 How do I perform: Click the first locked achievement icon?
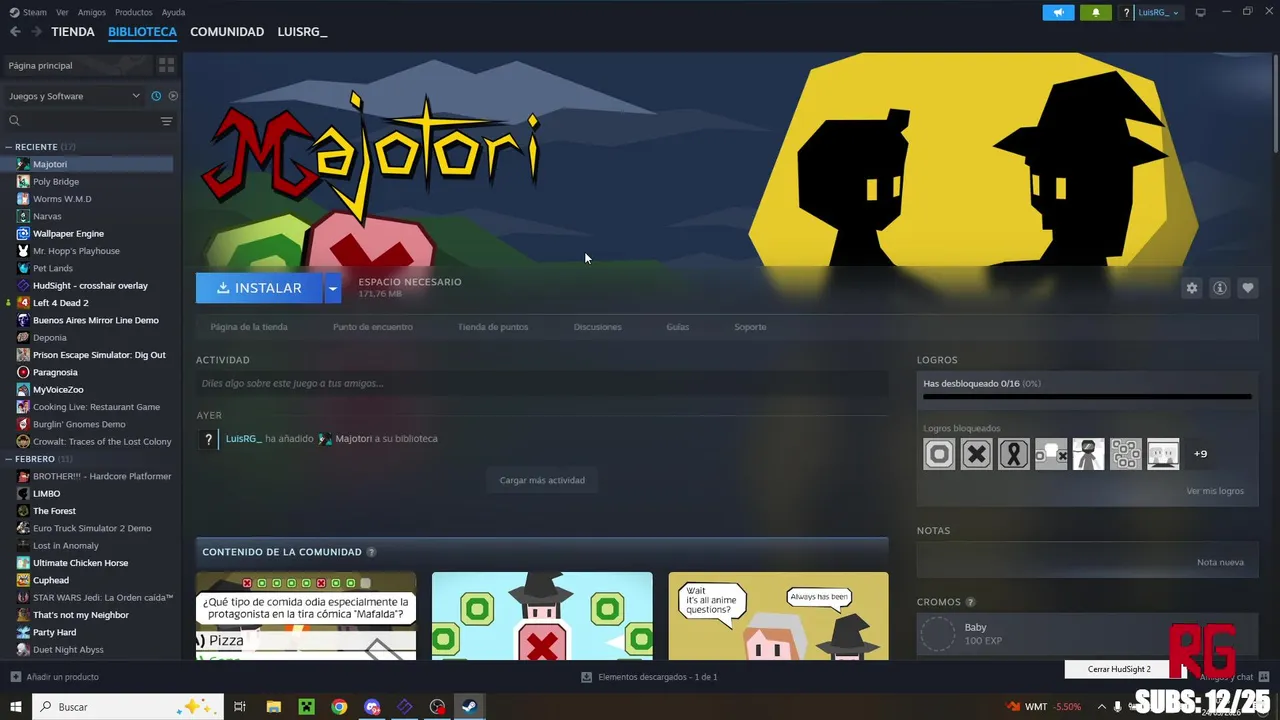939,454
